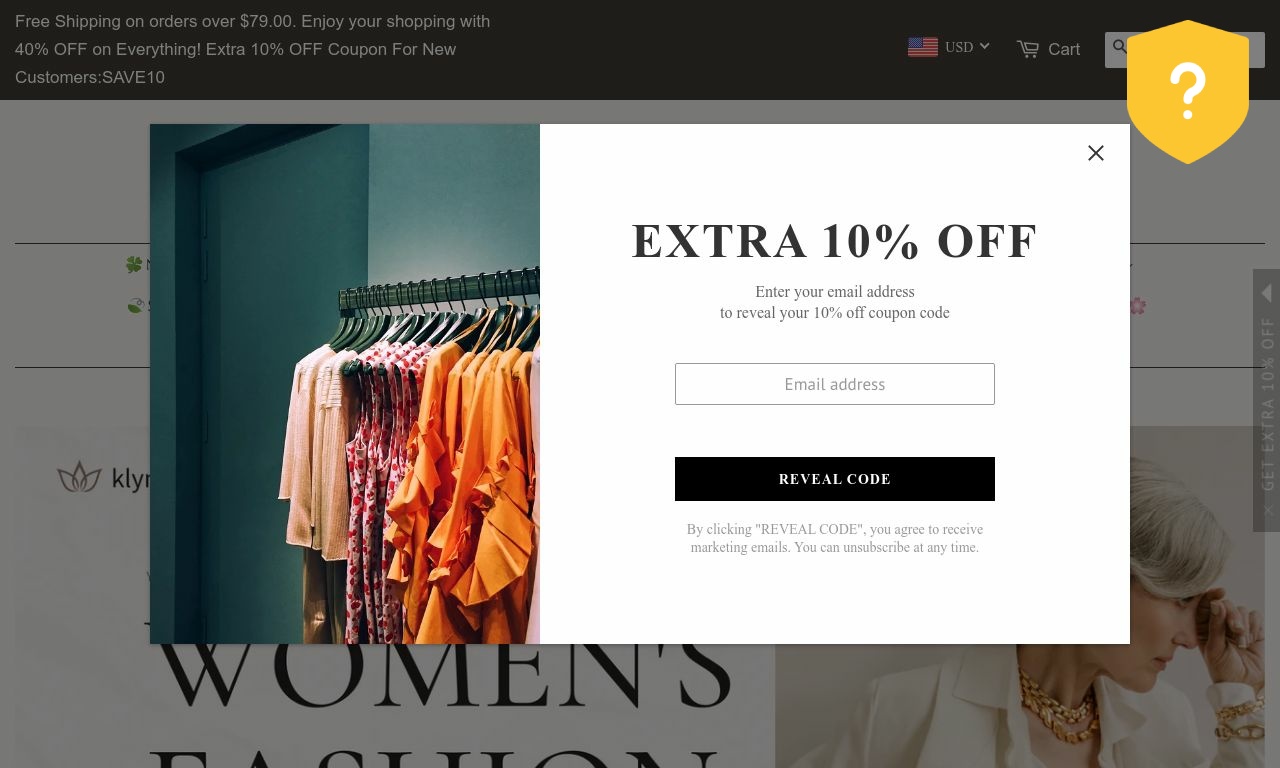Click the Cart link text
Viewport: 1280px width, 768px height.
click(1064, 49)
